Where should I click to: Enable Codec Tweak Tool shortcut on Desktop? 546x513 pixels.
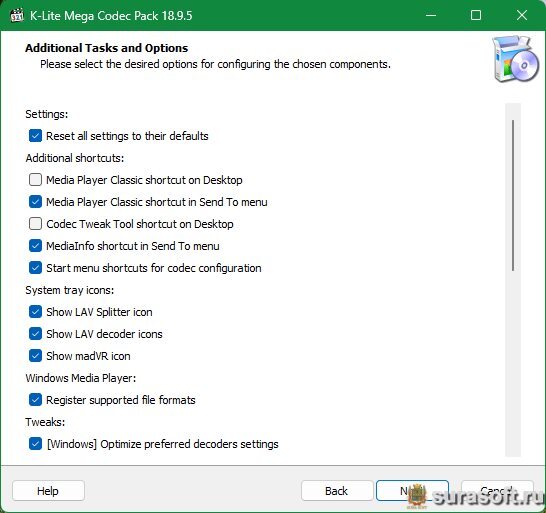[36, 224]
